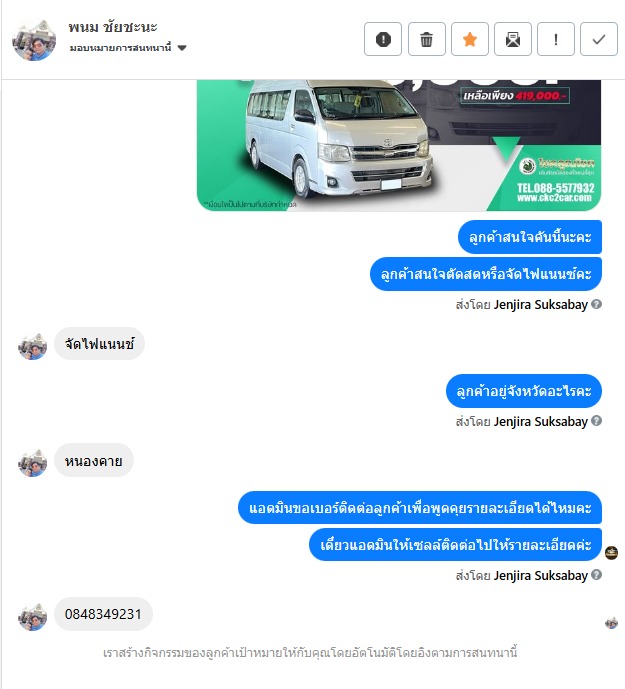This screenshot has width=625, height=689.
Task: Click customer avatar beside จัดไฟแนนซ์ message
Action: (33, 347)
